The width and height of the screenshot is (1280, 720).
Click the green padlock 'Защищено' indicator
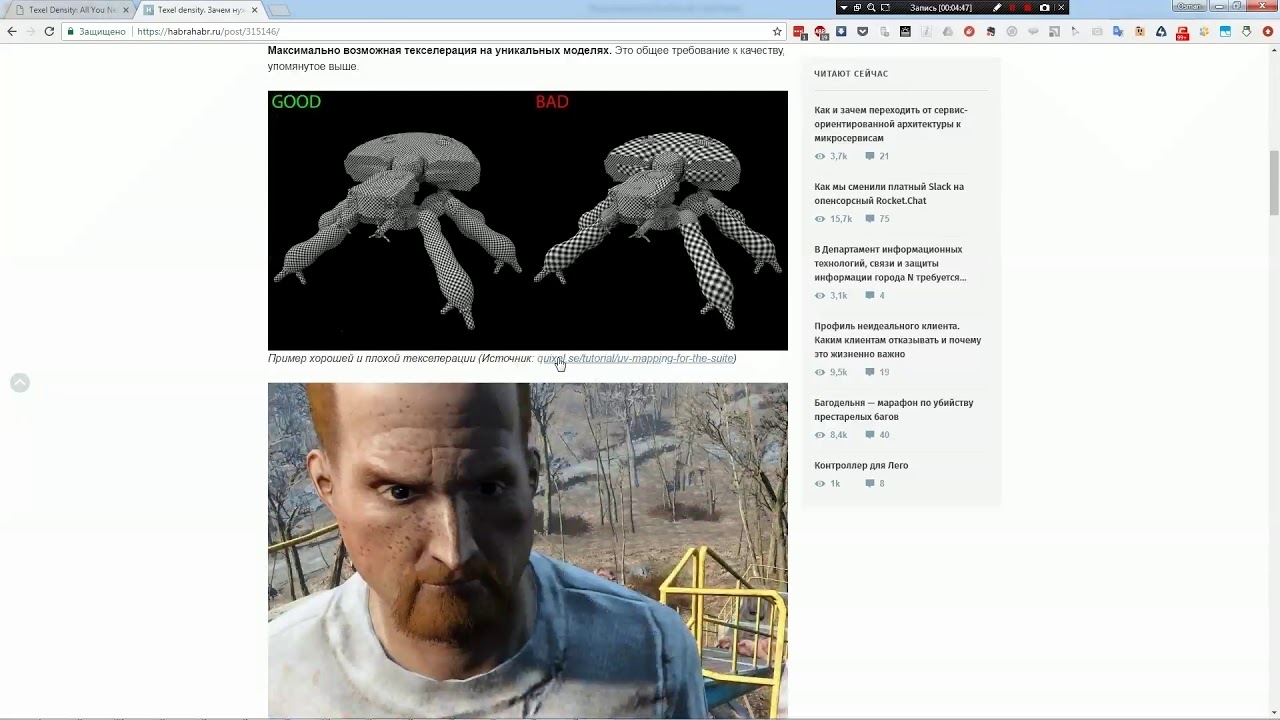click(x=97, y=32)
